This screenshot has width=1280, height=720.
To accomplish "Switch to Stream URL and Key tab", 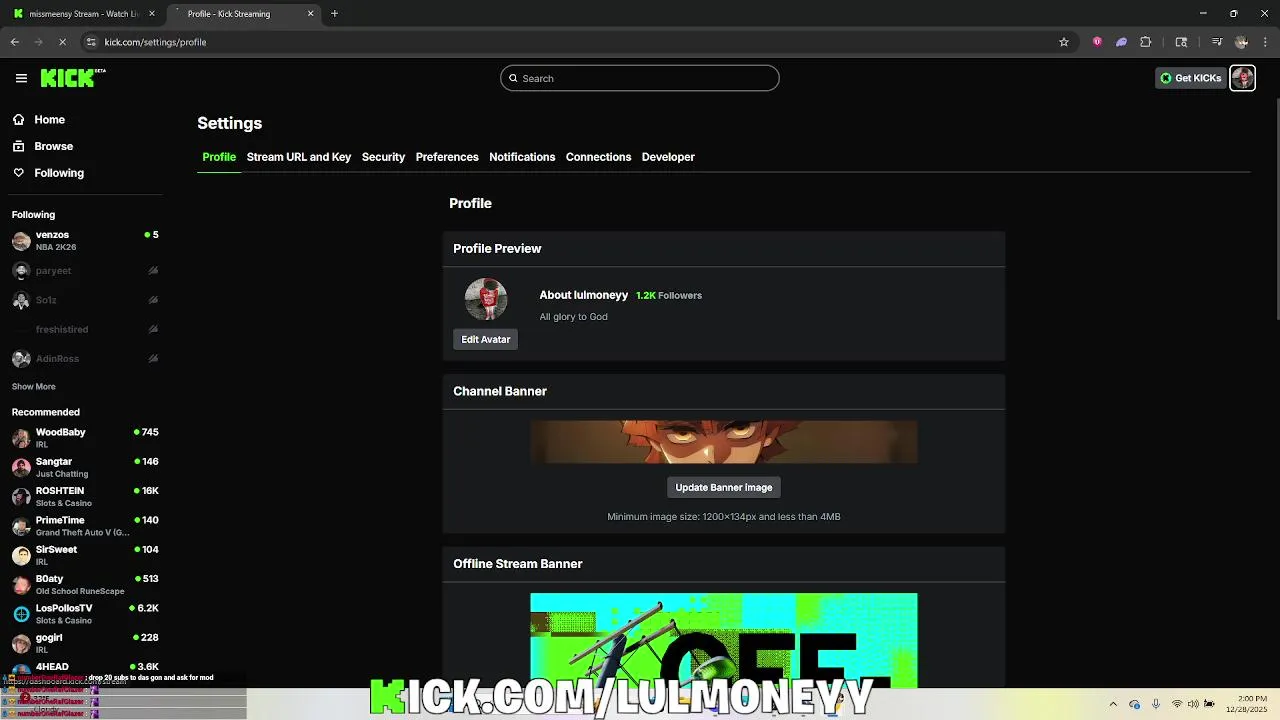I will click(x=299, y=157).
